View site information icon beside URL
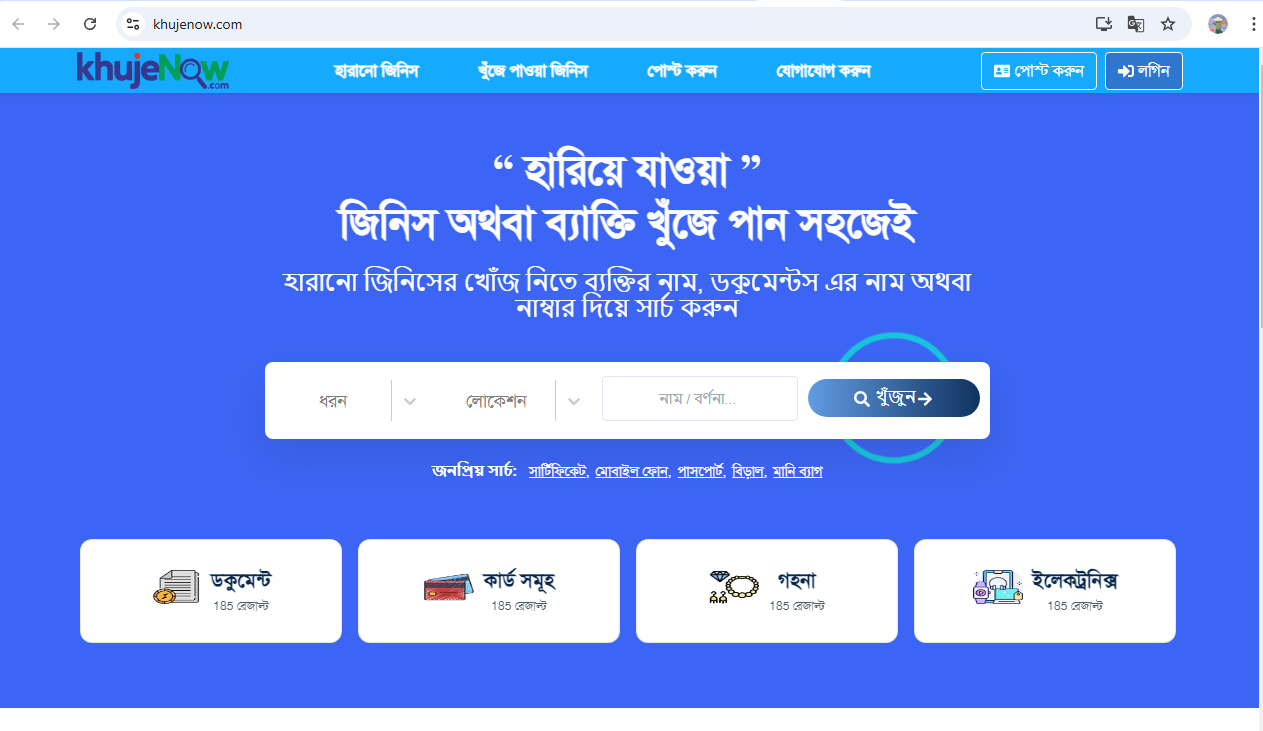 pos(133,24)
